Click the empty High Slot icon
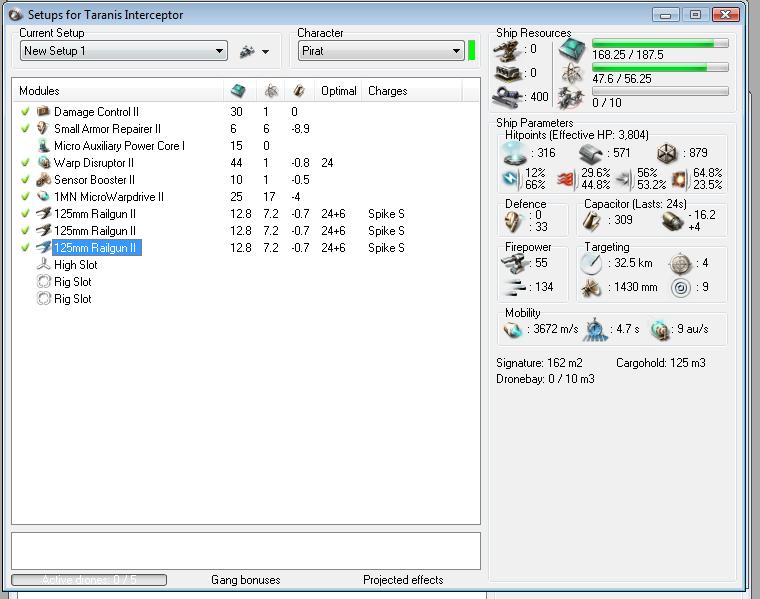The height and width of the screenshot is (599, 760). pyautogui.click(x=43, y=265)
